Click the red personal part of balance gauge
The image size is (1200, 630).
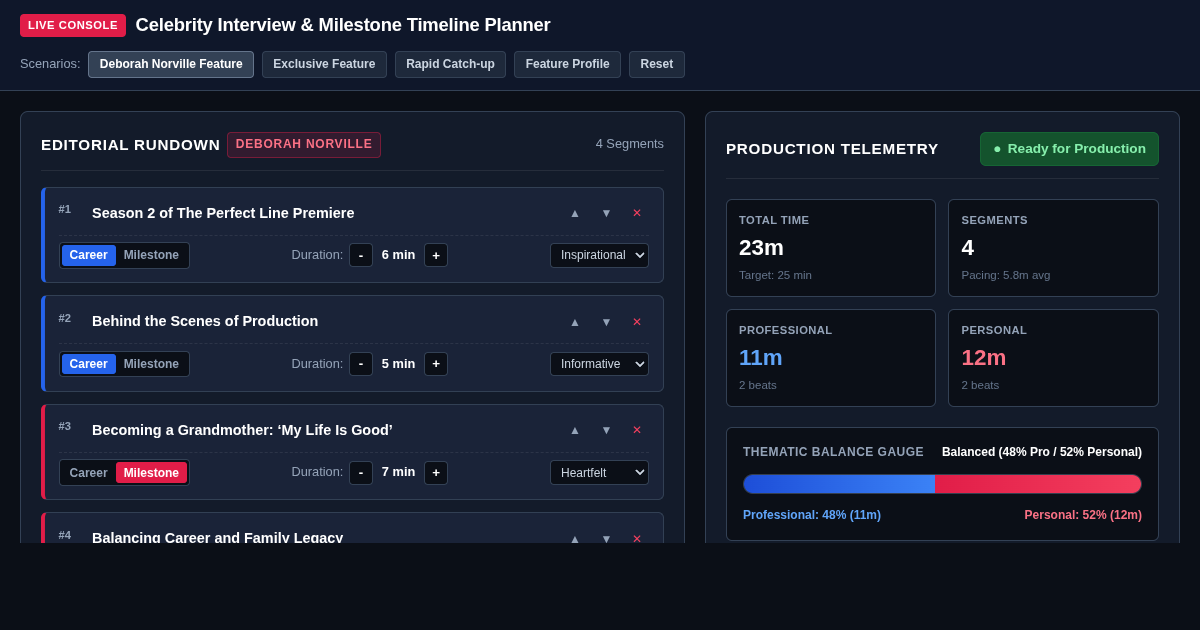tap(1038, 484)
